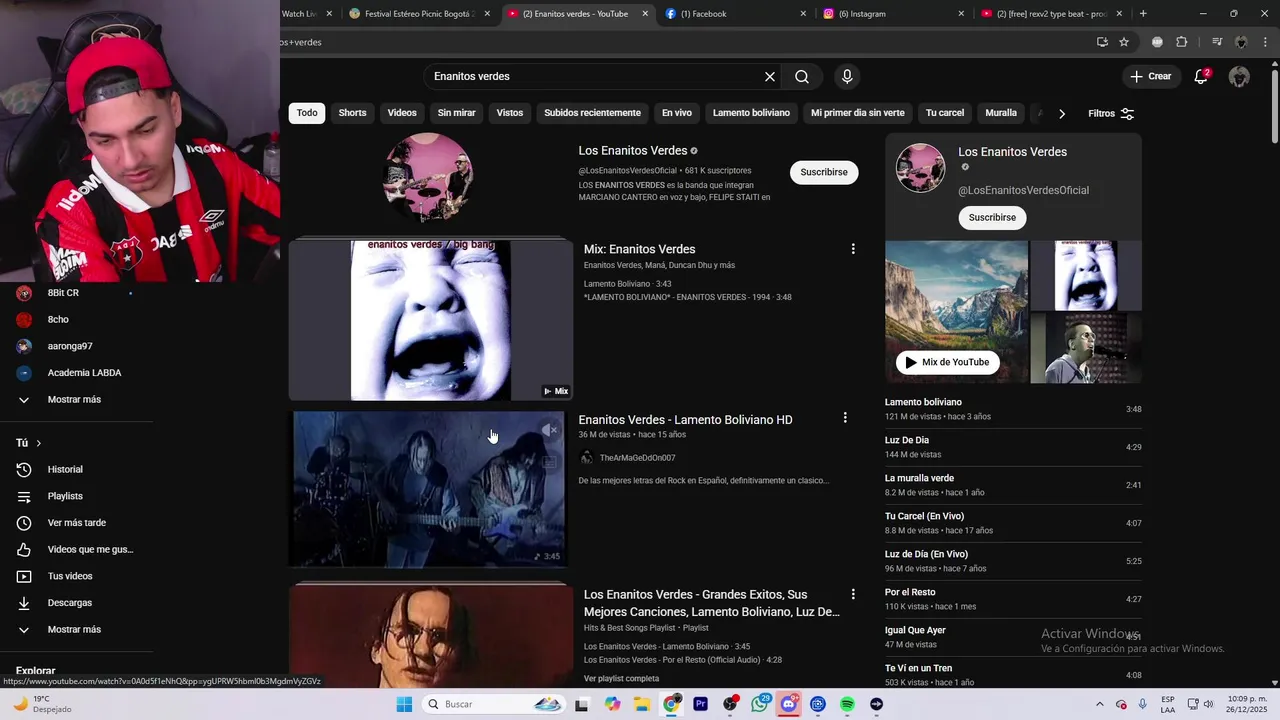
Task: Open options for Grandes Exitos playlist result
Action: click(853, 594)
